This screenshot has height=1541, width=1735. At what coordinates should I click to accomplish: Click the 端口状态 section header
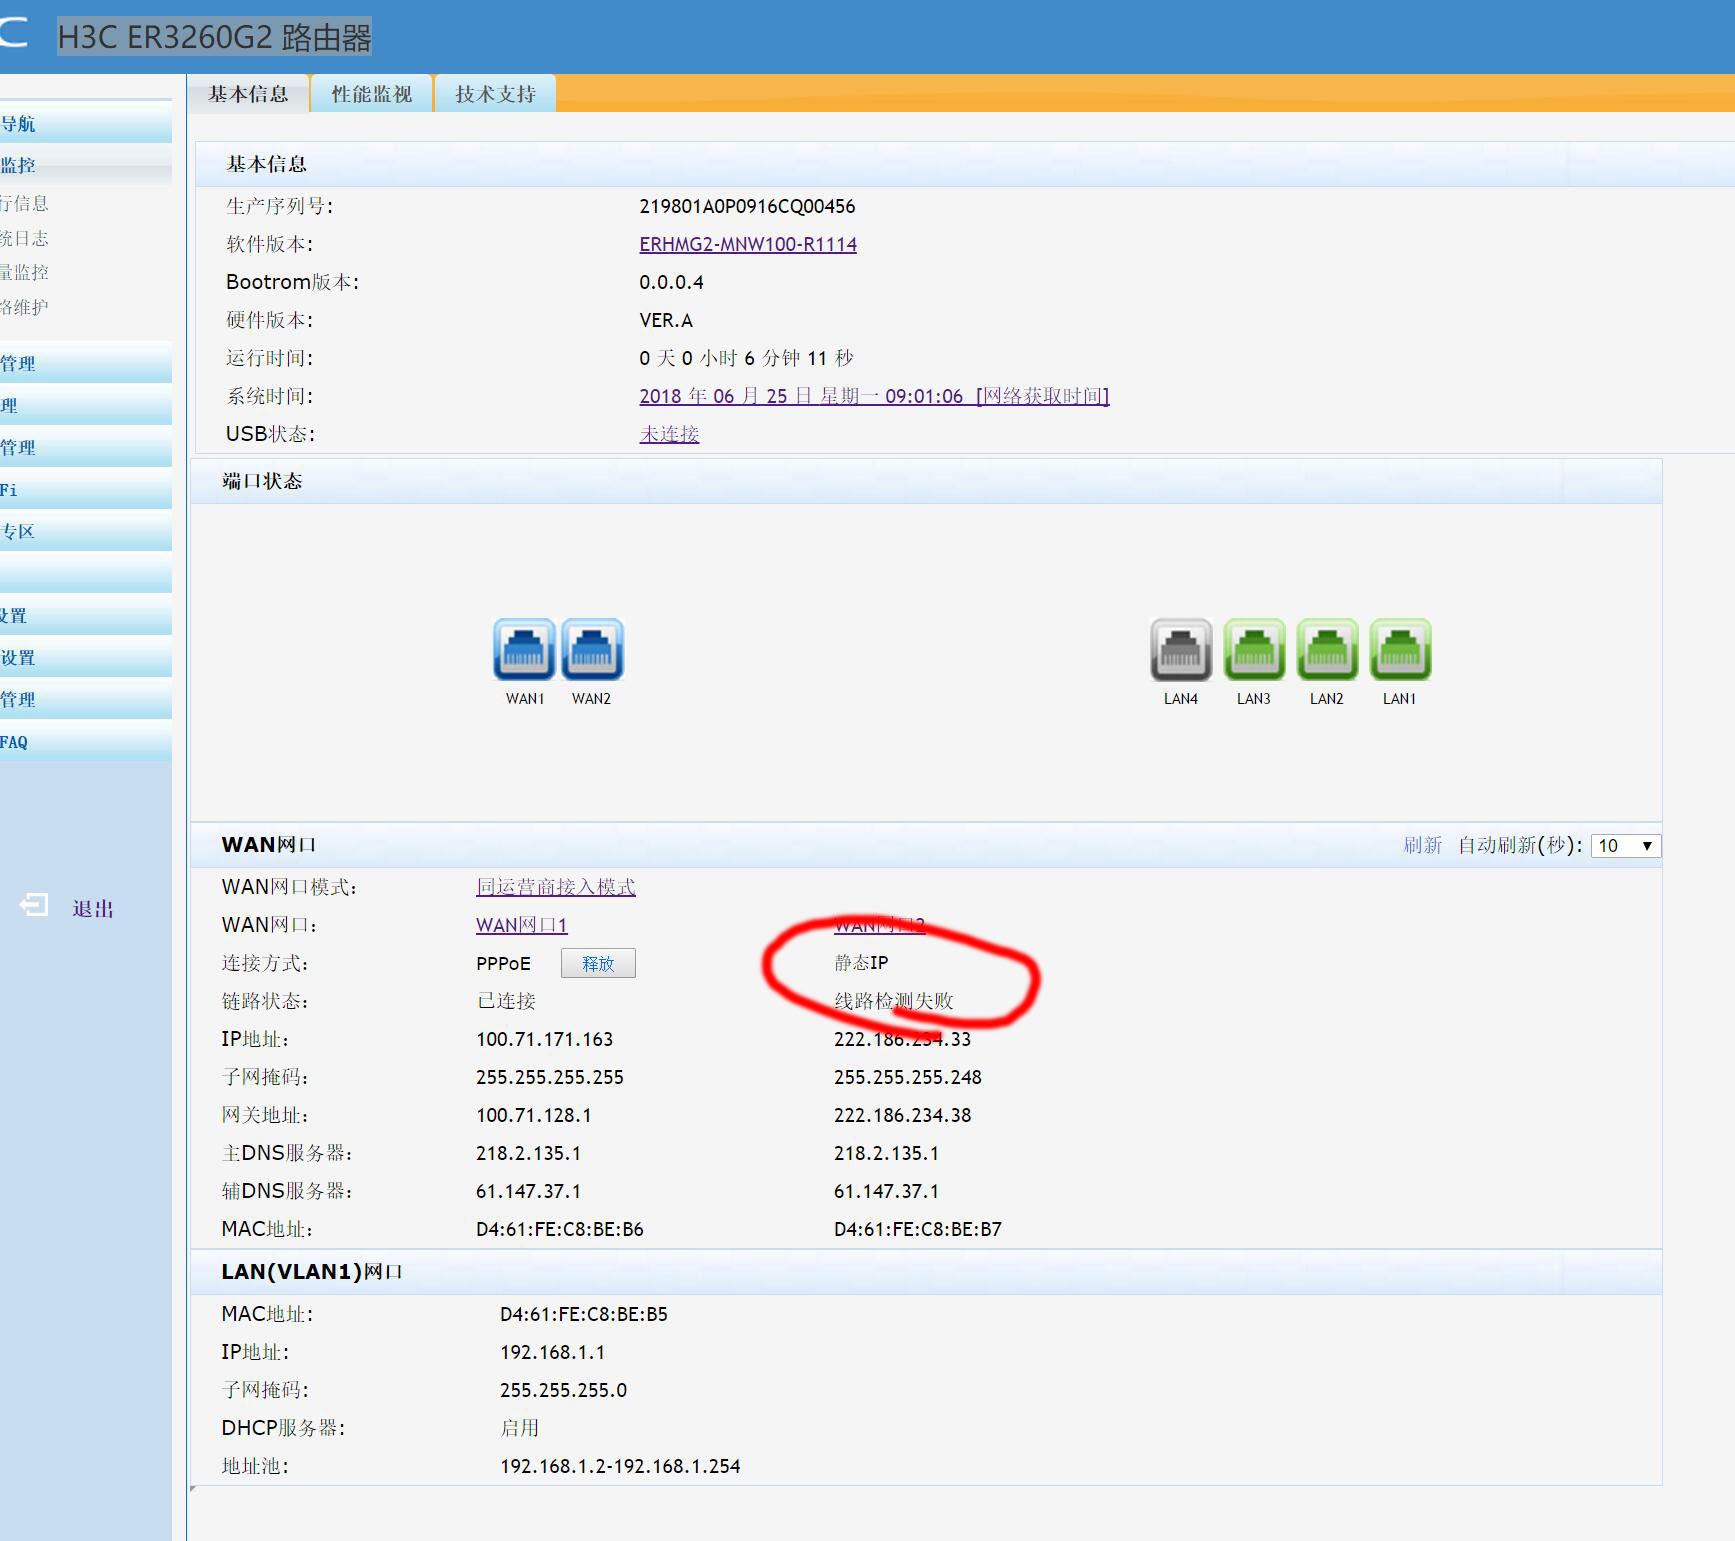click(262, 481)
